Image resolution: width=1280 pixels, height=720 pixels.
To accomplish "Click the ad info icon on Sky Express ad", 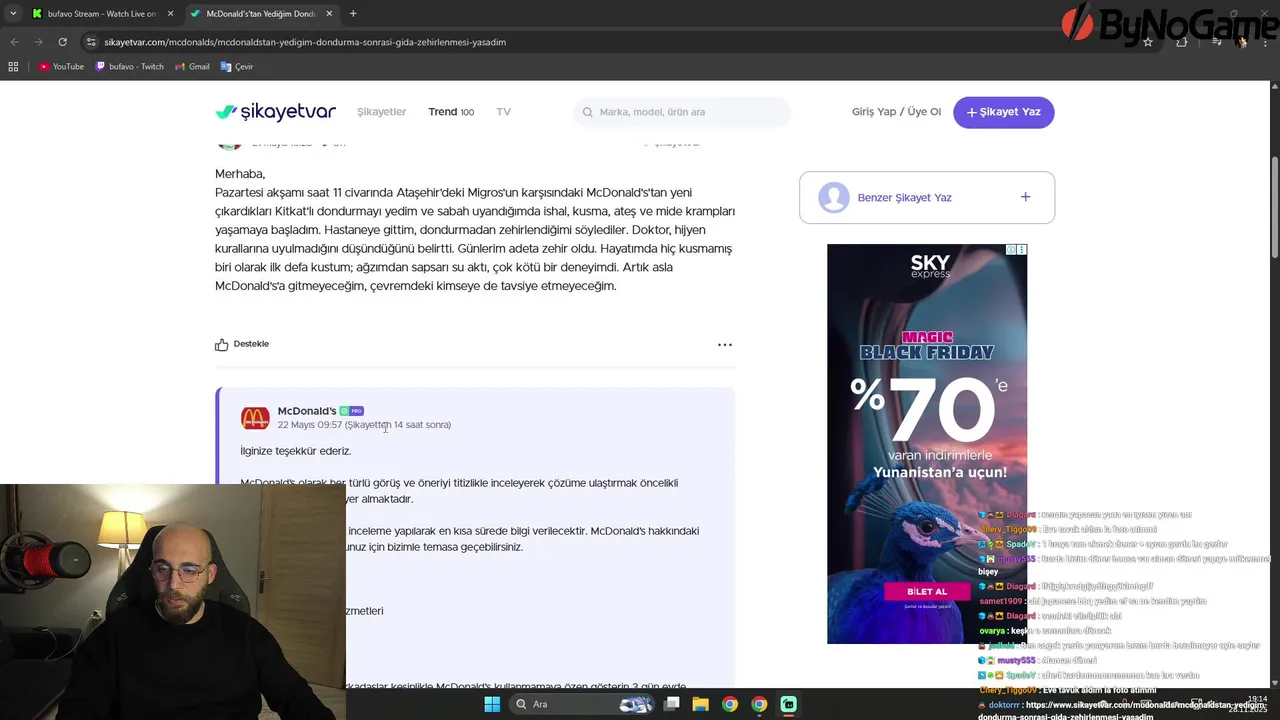I will (x=1011, y=250).
